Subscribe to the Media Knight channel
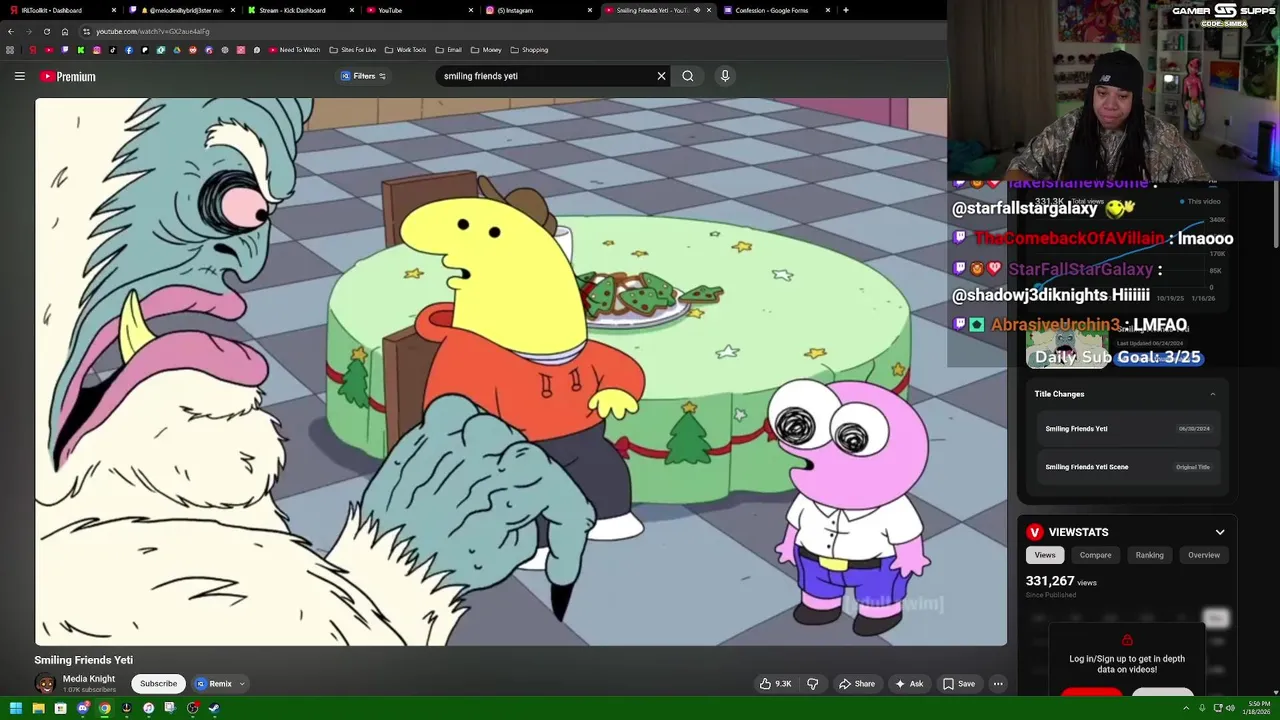This screenshot has height=720, width=1280. tap(158, 684)
